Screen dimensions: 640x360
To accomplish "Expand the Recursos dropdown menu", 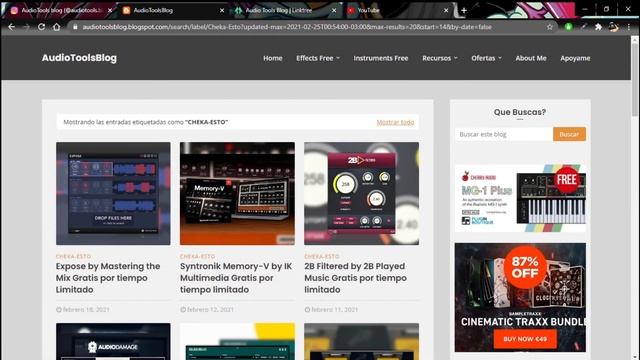I will (440, 58).
